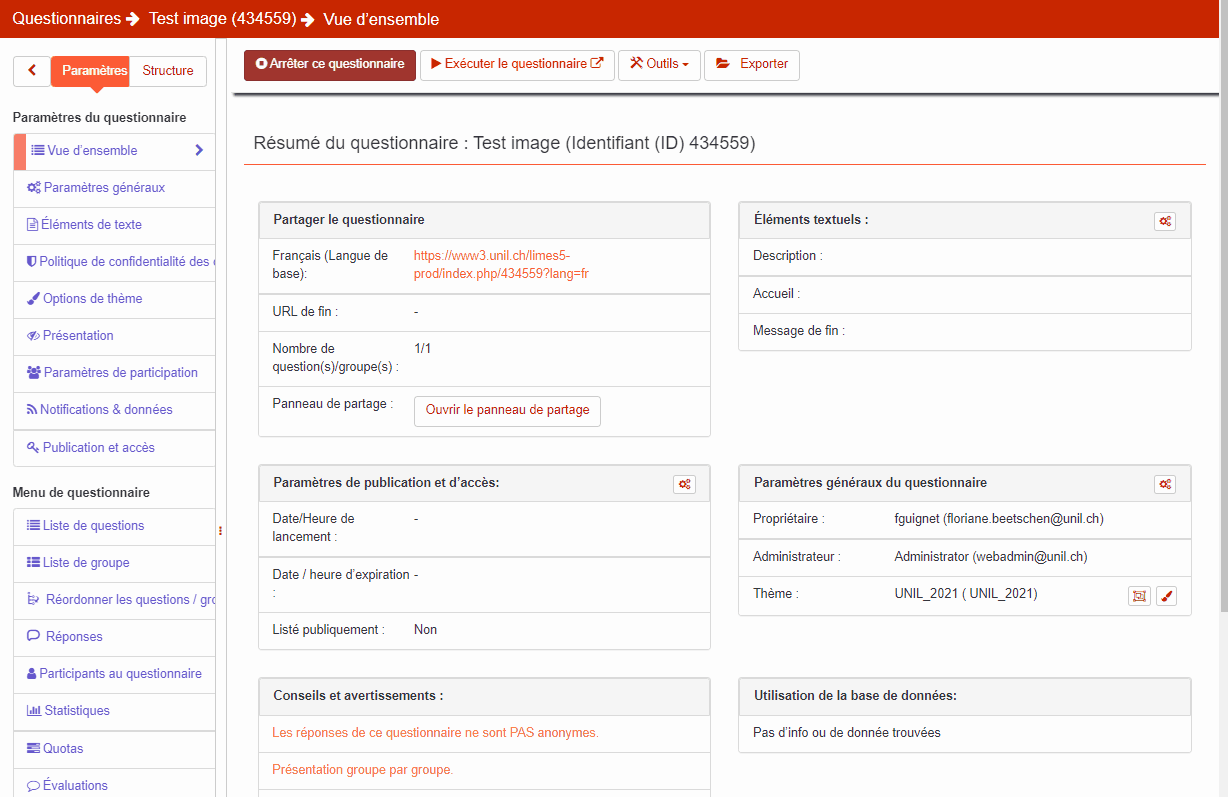Screen dimensions: 1228x797
Task: Click the gear icon in Éléments textuels panel
Action: coord(1164,221)
